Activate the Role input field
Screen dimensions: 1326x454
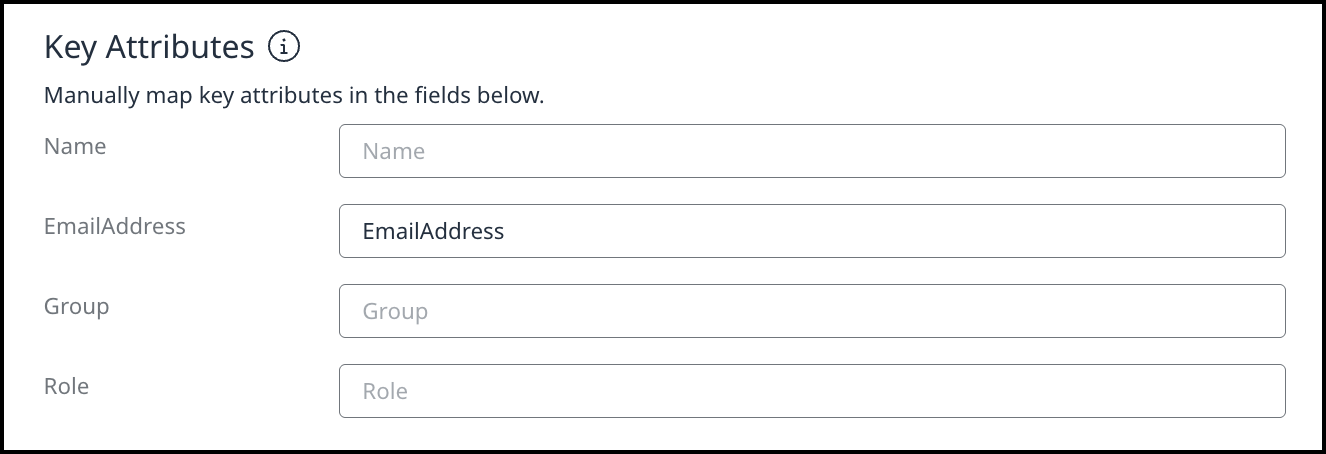point(812,391)
